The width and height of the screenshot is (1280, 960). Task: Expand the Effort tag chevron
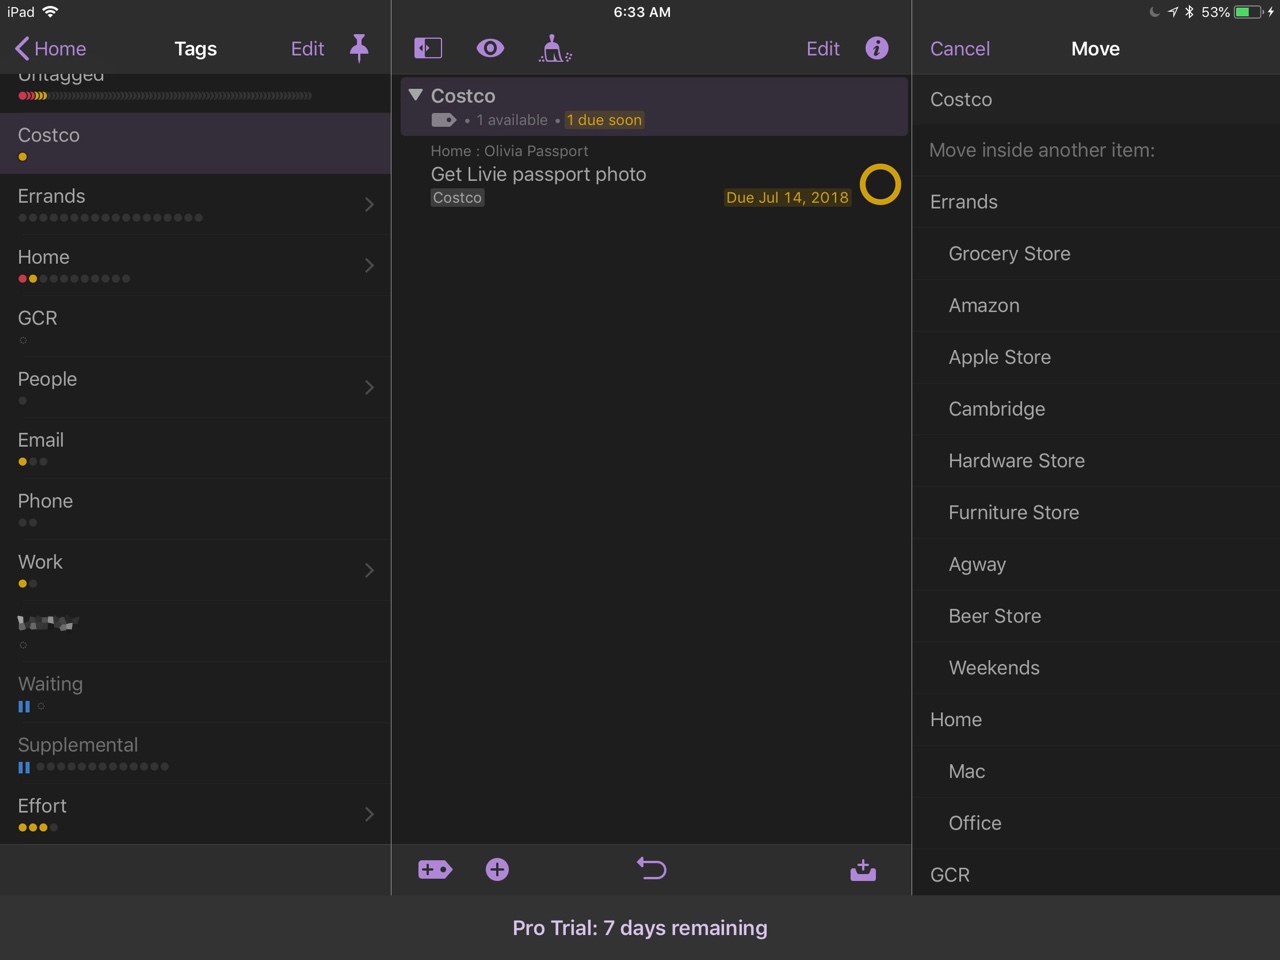click(x=369, y=814)
